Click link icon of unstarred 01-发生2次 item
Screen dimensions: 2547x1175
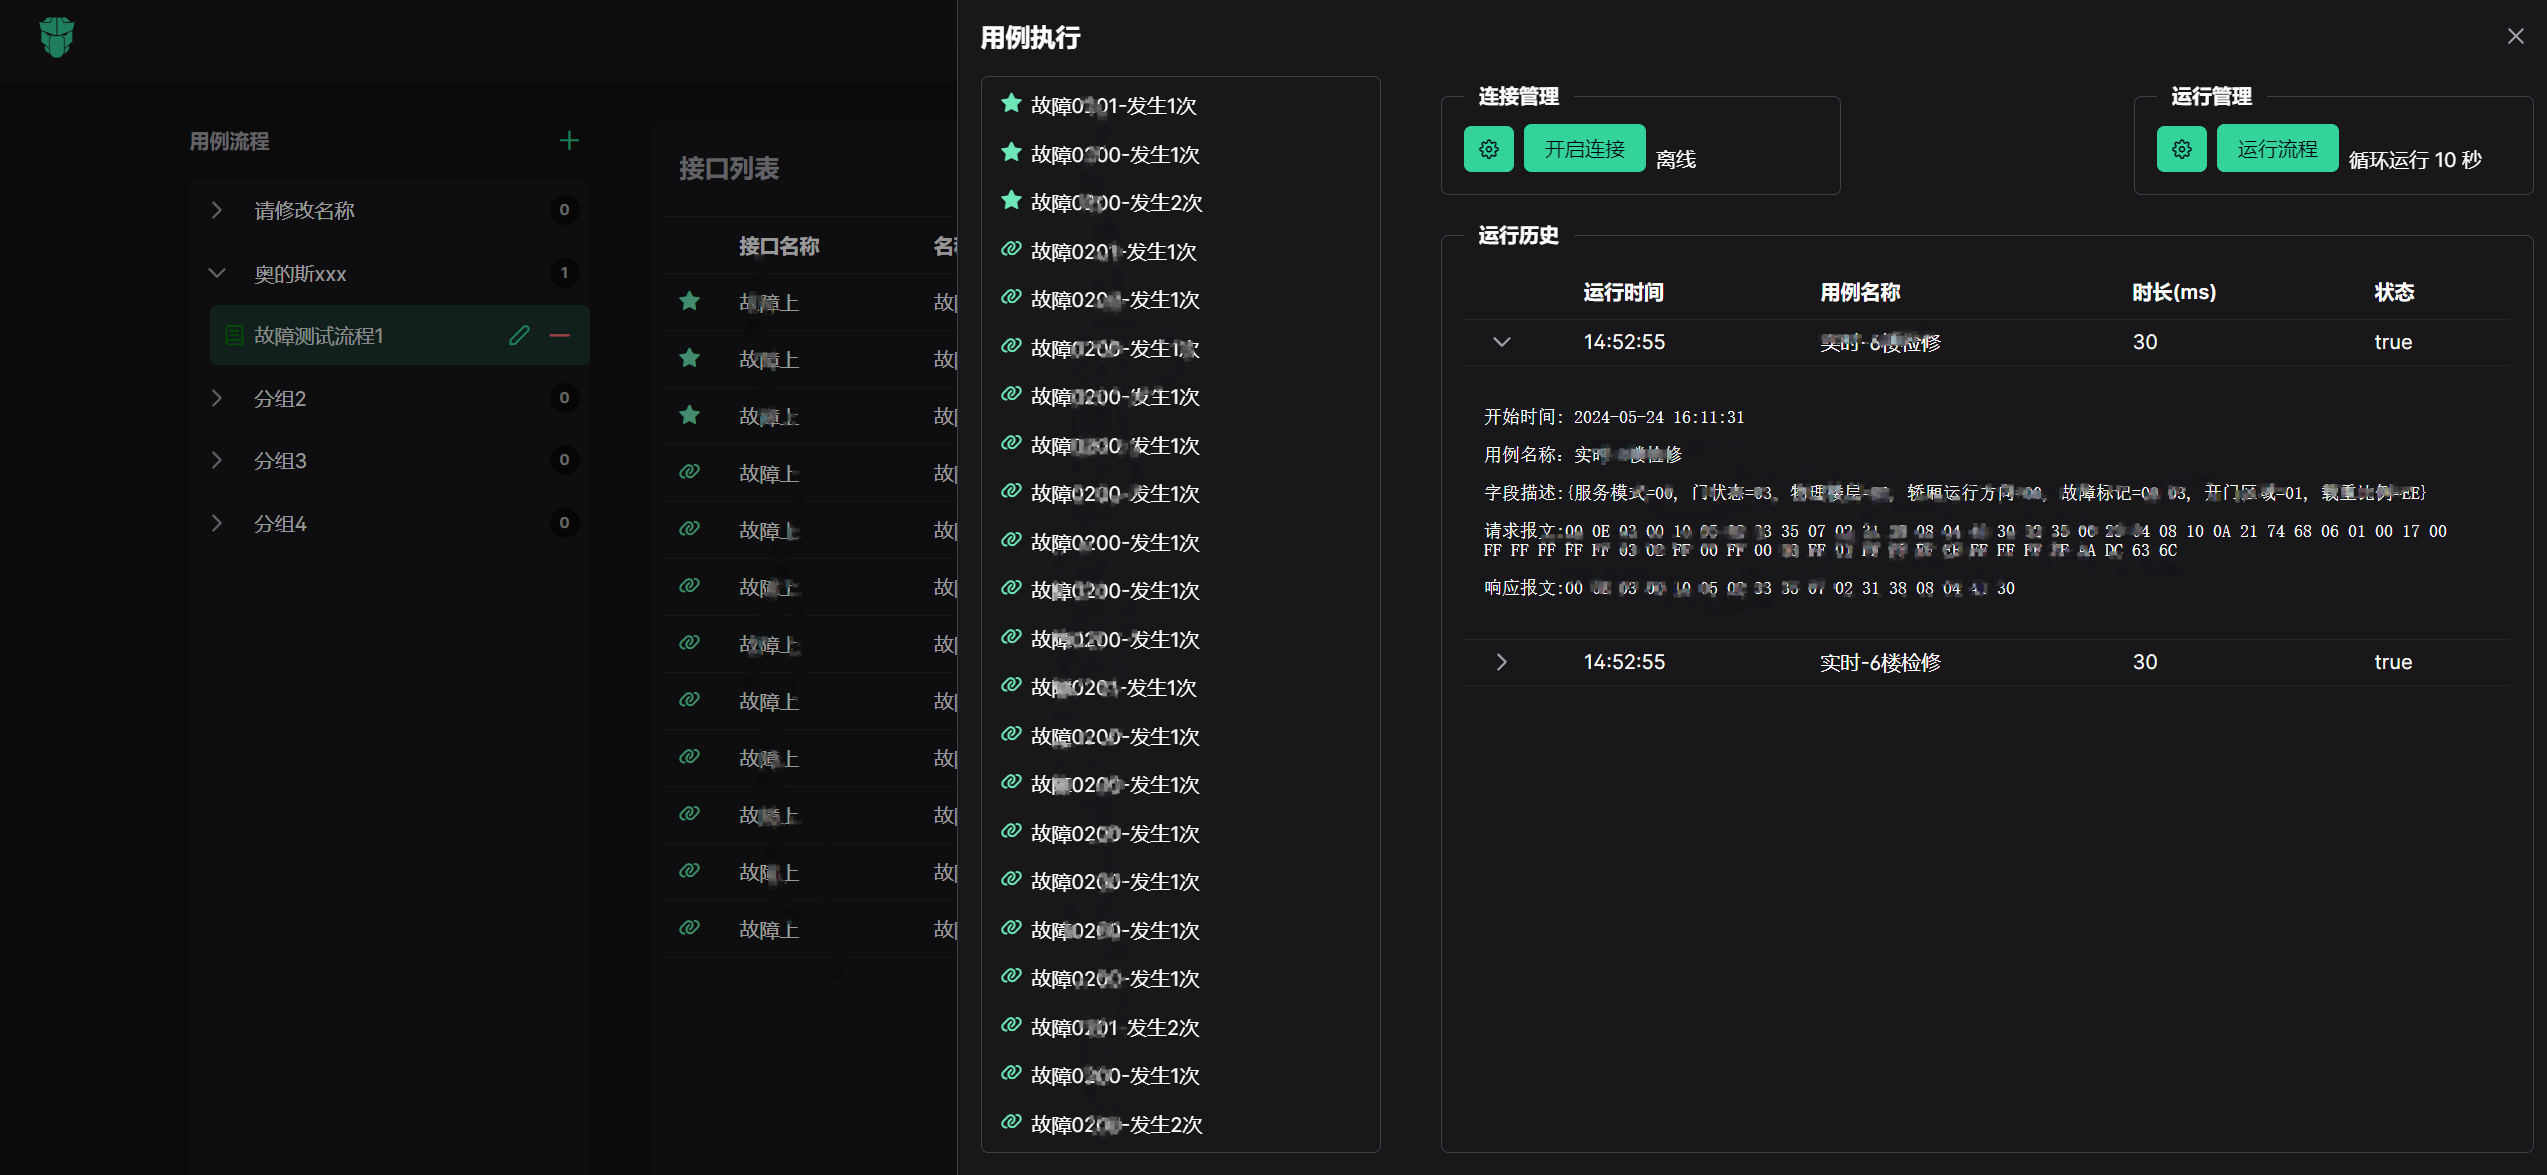1011,1025
